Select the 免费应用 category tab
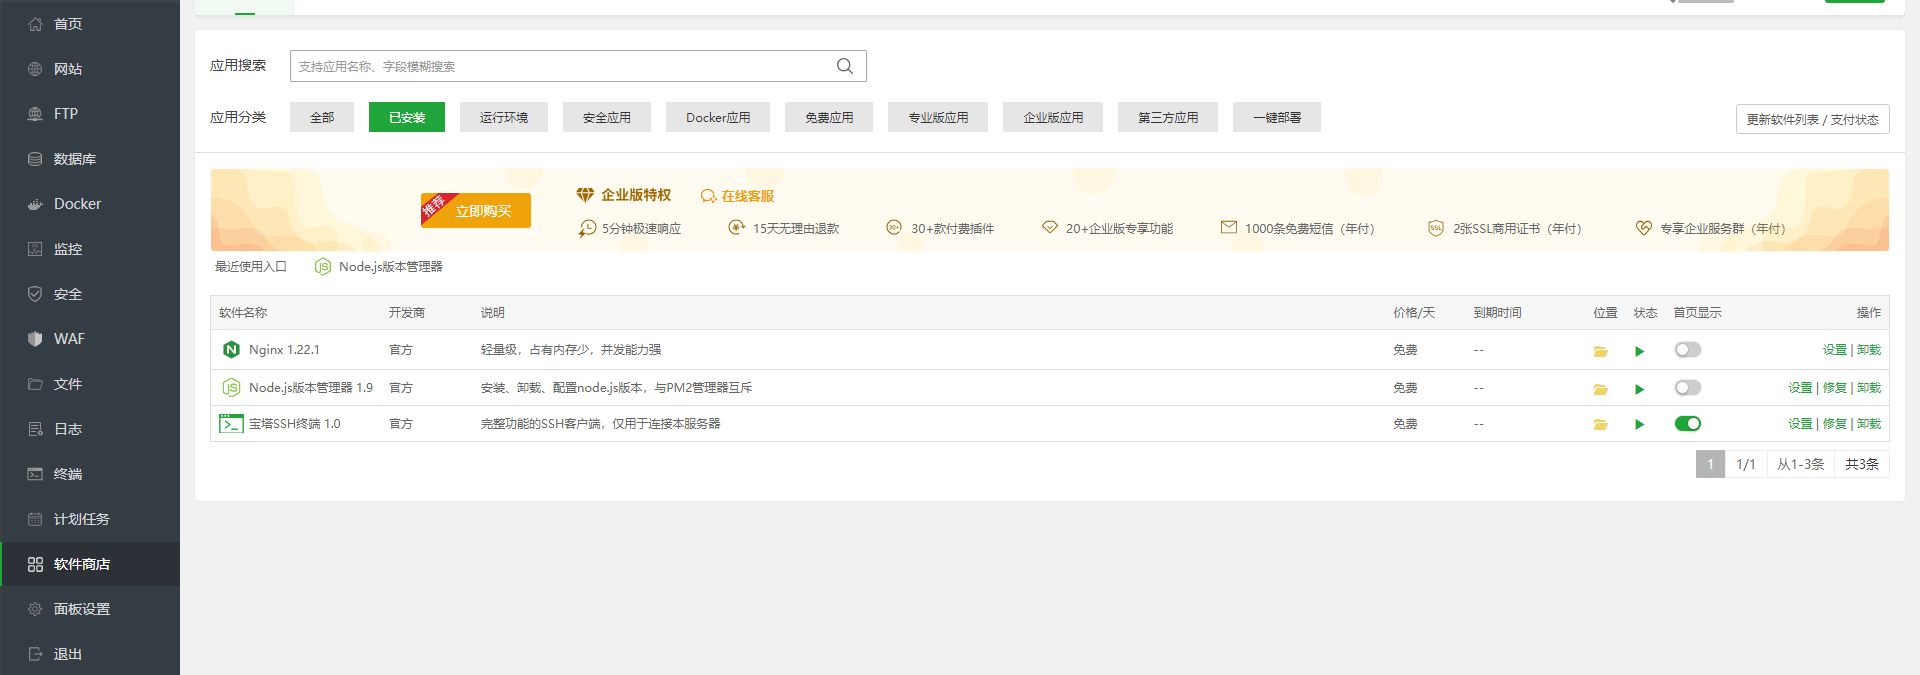Screen dimensions: 1920x675 coord(829,117)
